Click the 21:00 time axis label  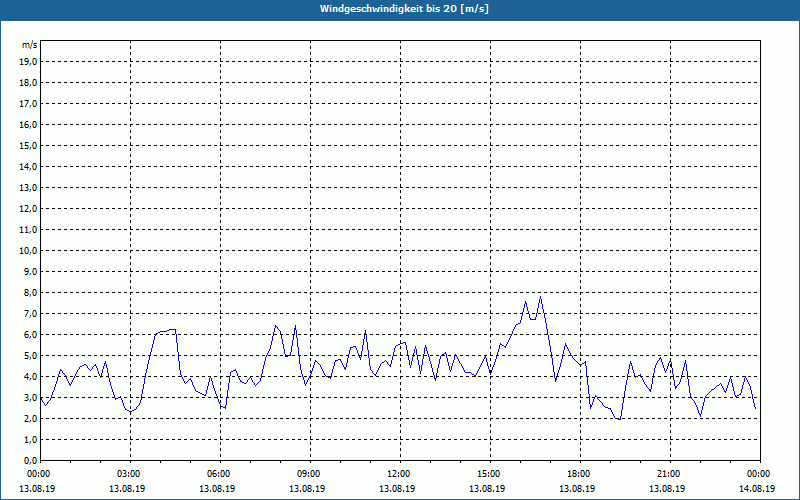(670, 474)
